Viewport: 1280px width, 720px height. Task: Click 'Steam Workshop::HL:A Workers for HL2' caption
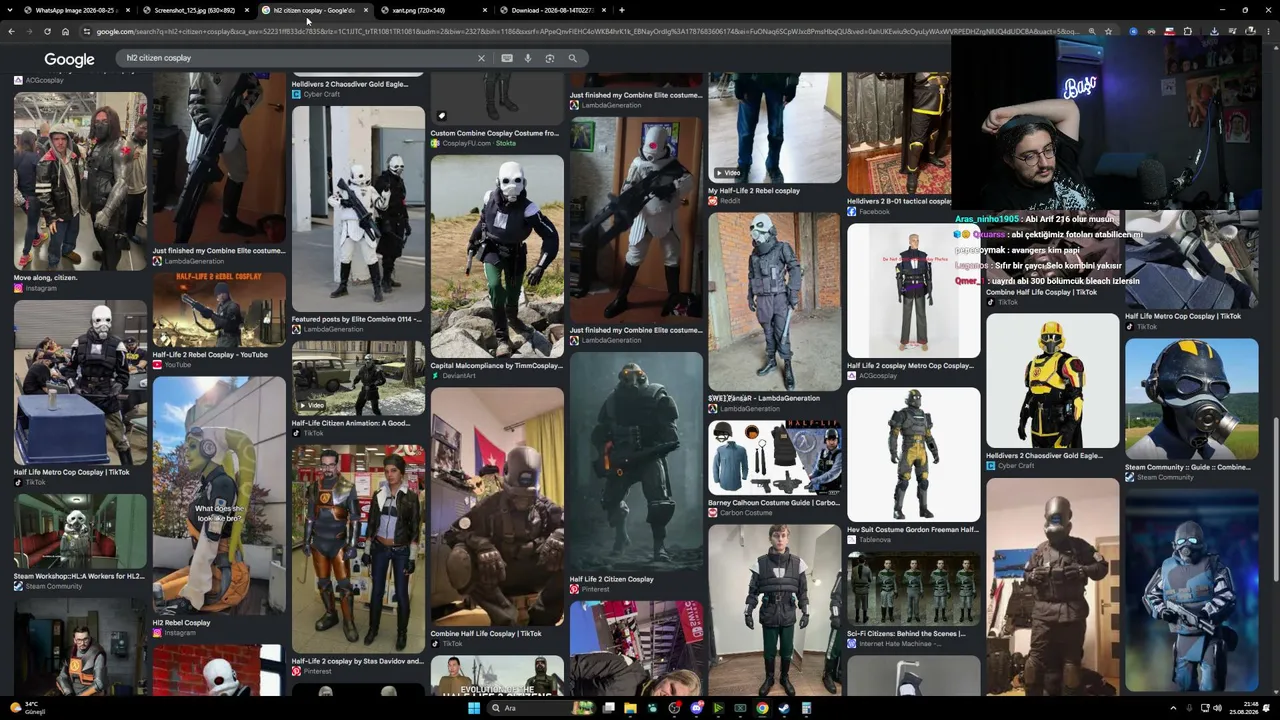[x=79, y=577]
